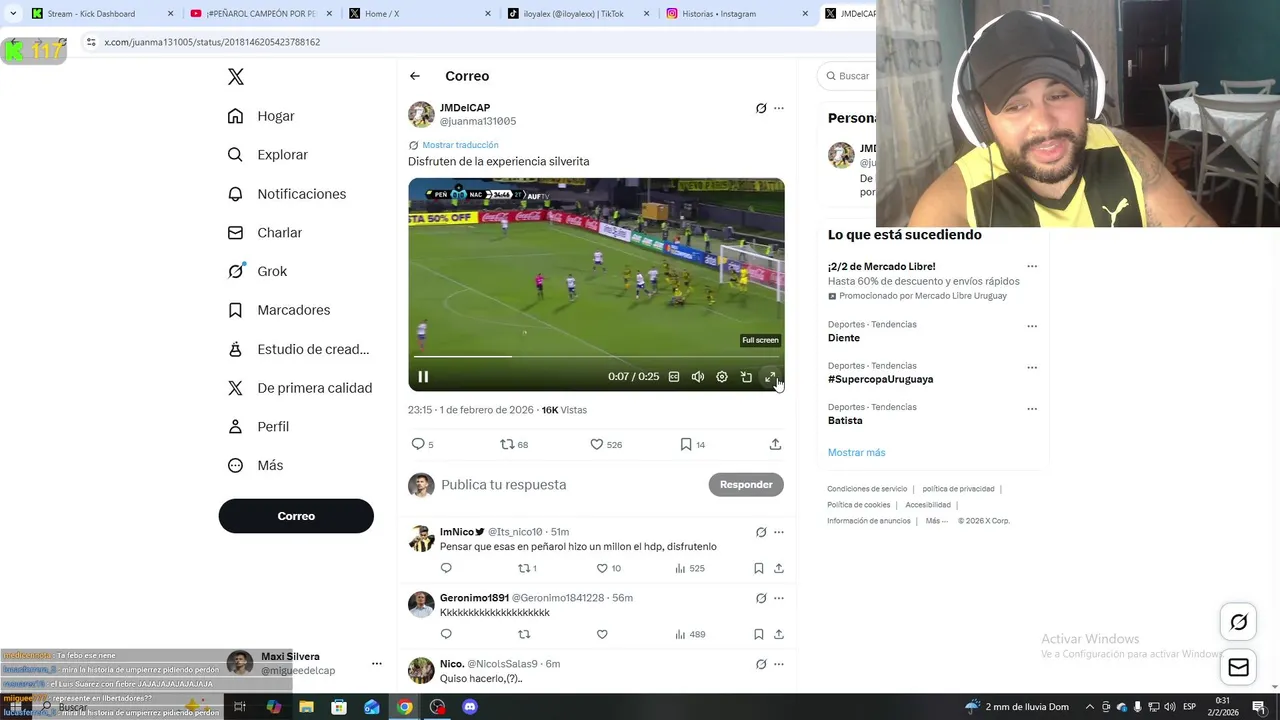Bookmark ImNico's comment
Screen dimensions: 1280x720
click(759, 568)
